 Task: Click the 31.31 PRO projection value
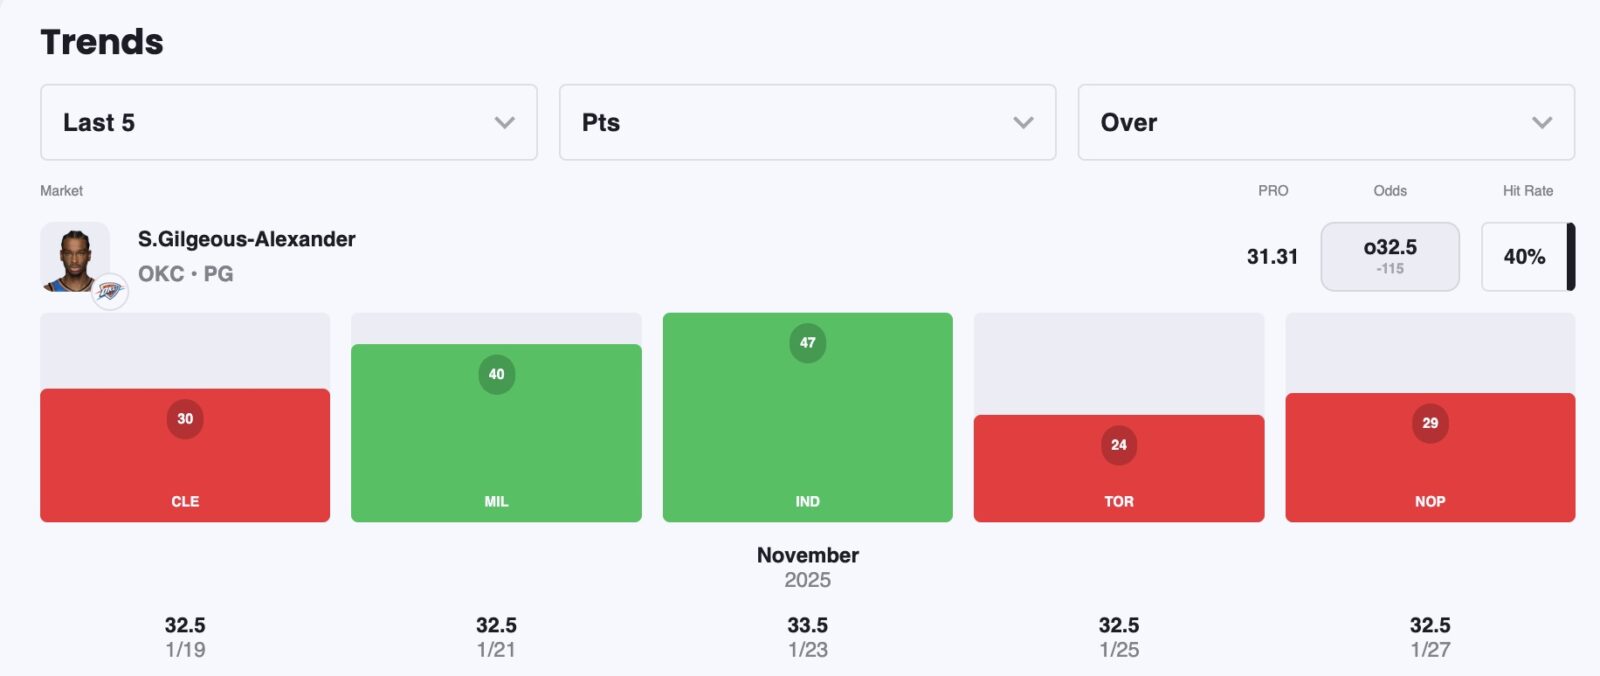1272,257
